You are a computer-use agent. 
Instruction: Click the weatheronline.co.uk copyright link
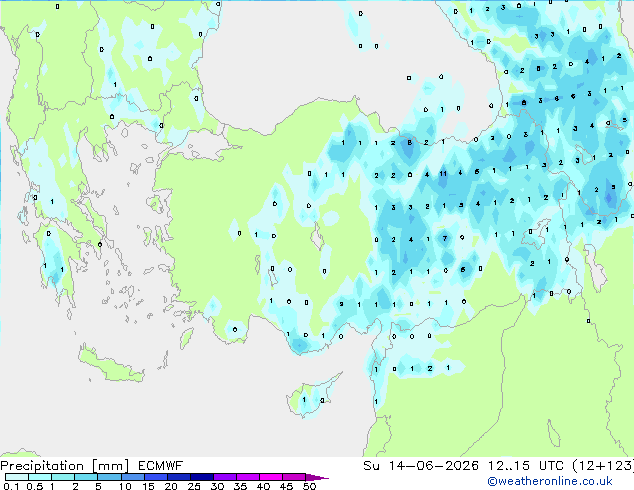pyautogui.click(x=550, y=481)
